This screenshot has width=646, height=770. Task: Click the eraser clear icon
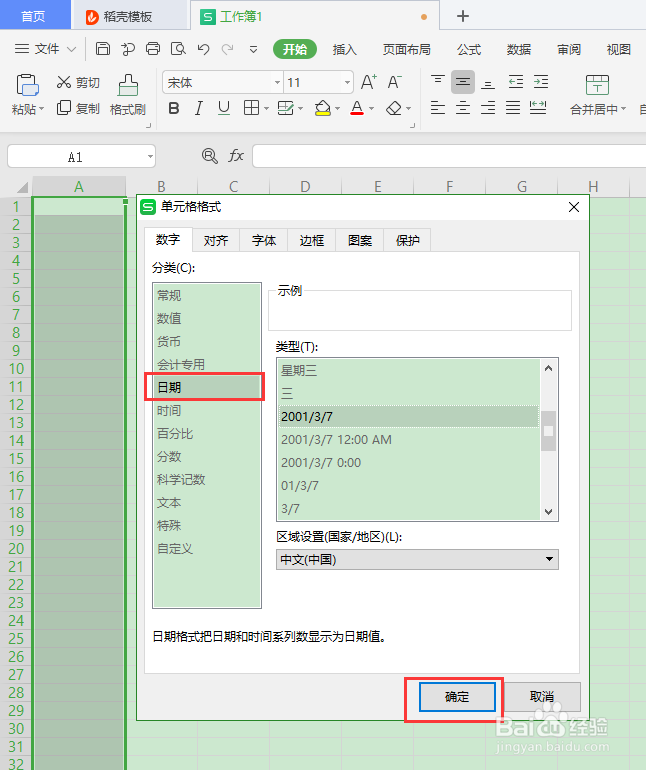(394, 108)
